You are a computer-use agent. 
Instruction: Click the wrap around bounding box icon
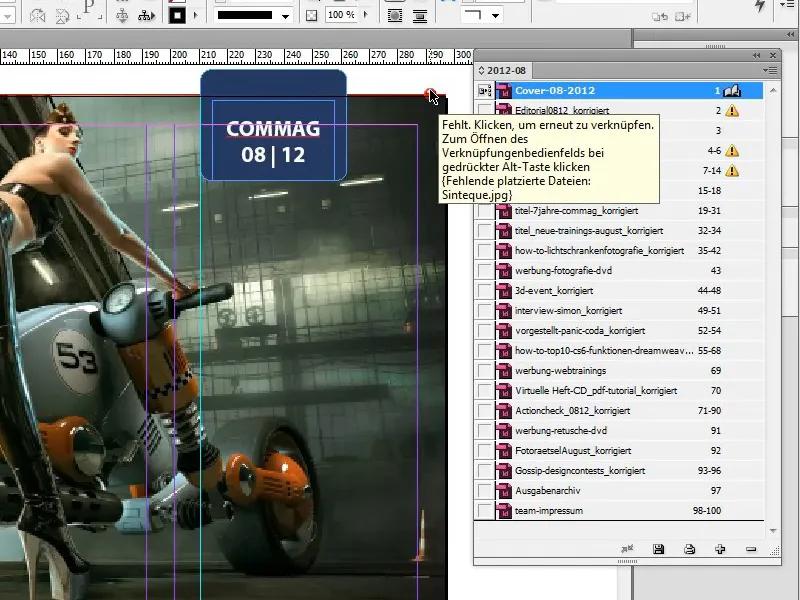[x=394, y=16]
